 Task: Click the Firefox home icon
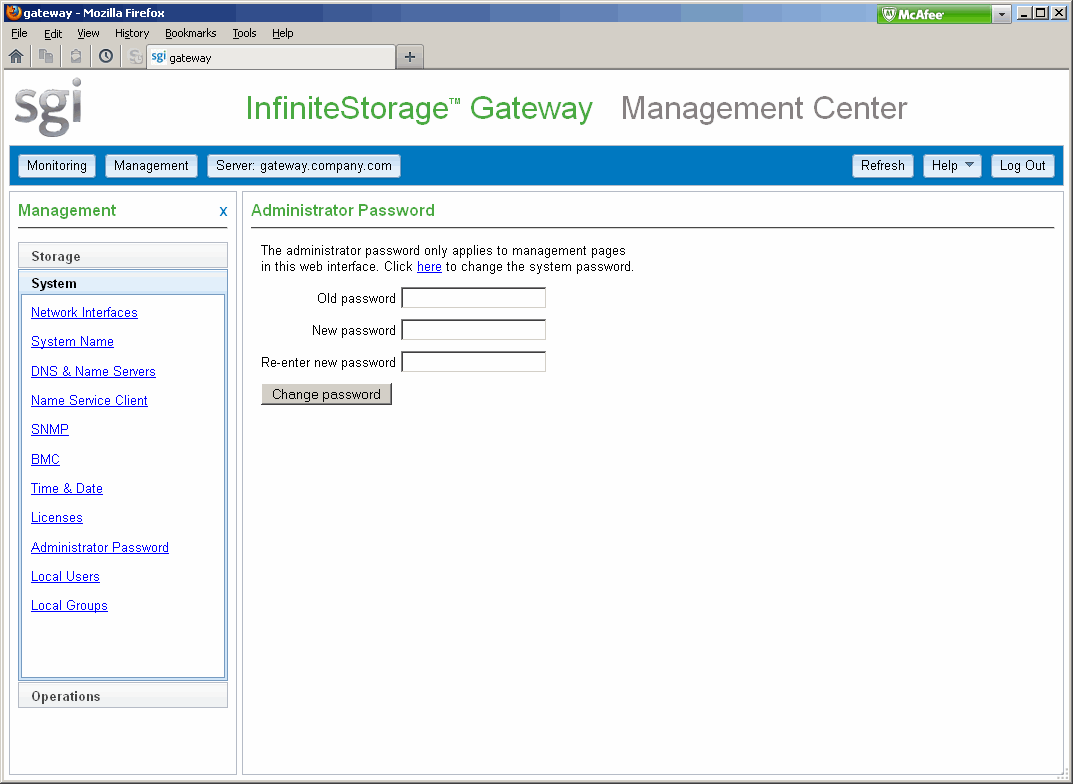(16, 57)
